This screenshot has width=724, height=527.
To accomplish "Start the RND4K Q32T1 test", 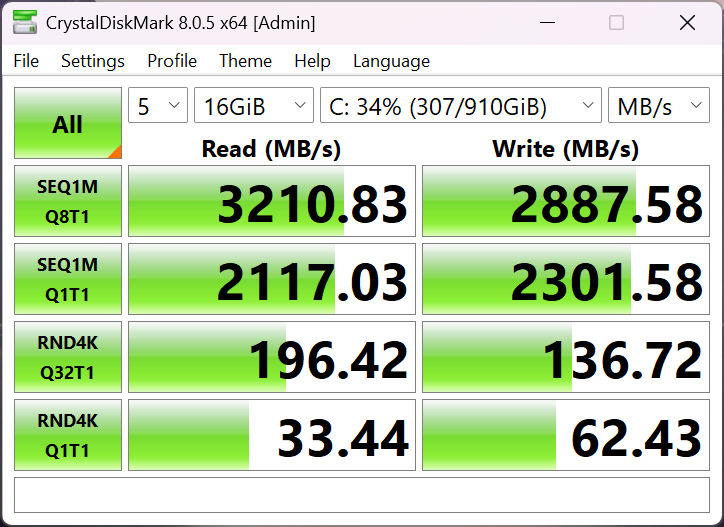I will tap(68, 357).
